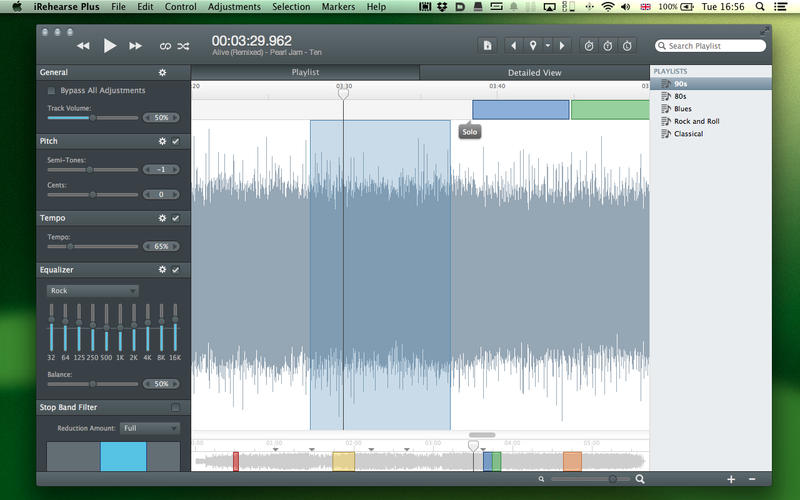This screenshot has width=800, height=500.
Task: Click the add-file document icon in toolbar
Action: click(488, 46)
